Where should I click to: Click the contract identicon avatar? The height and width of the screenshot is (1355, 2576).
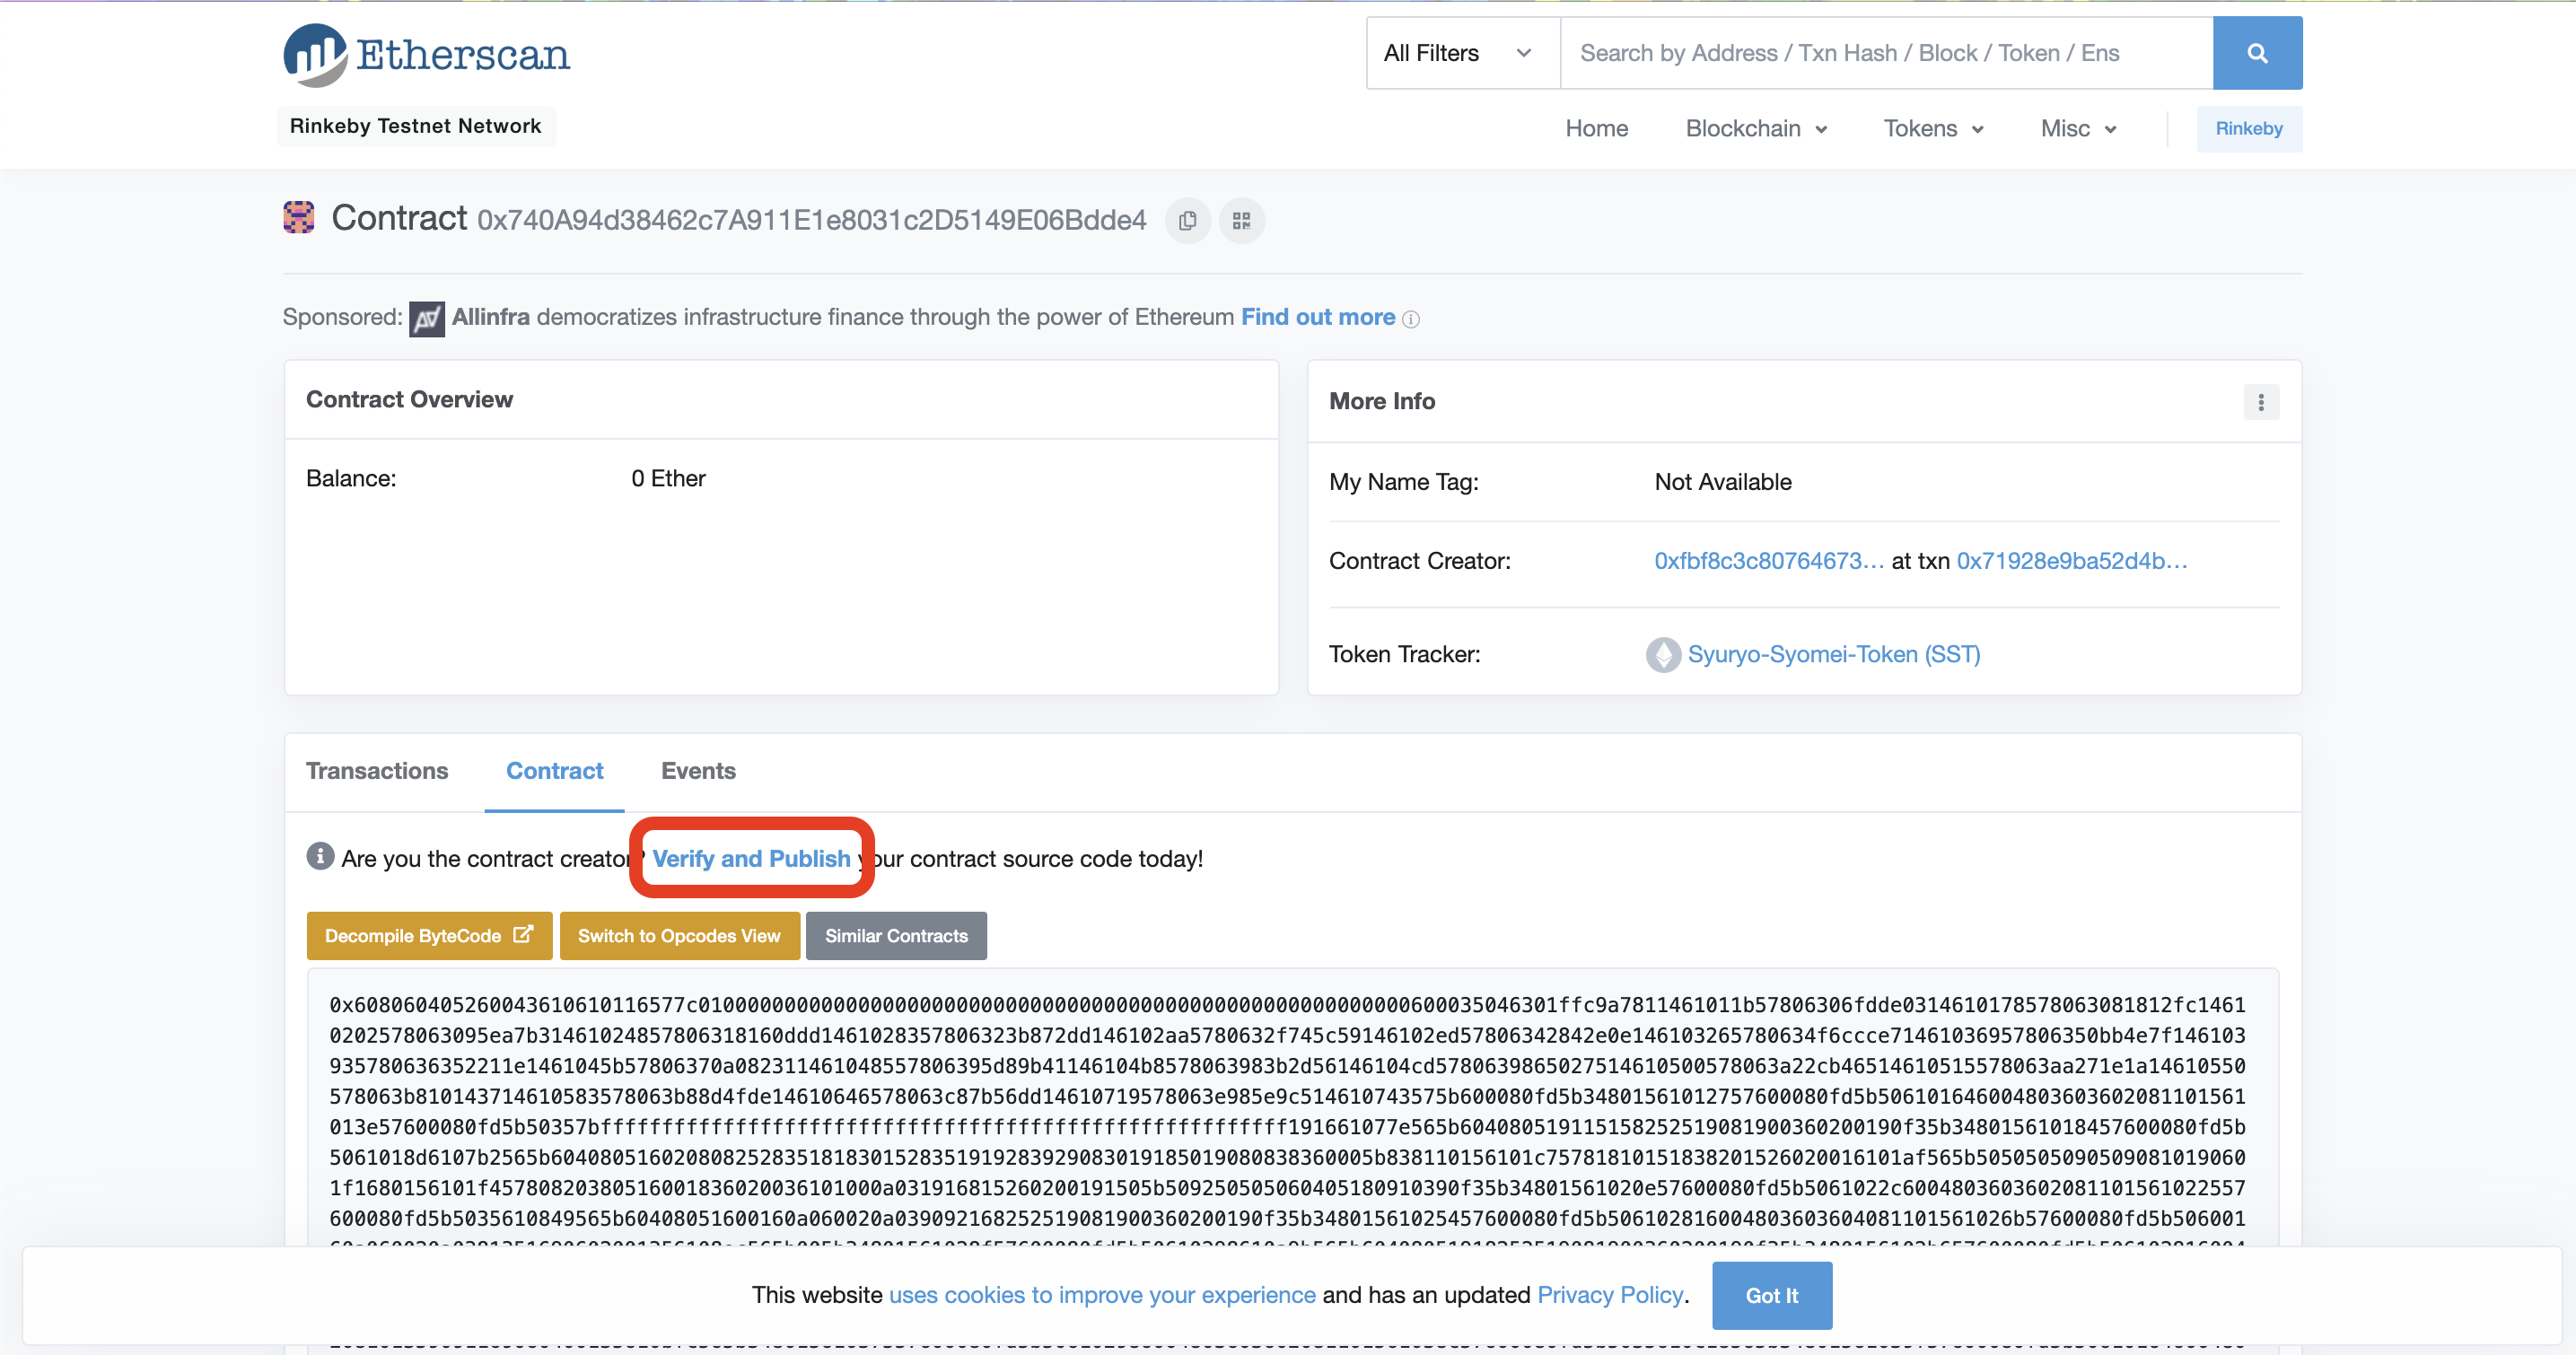tap(299, 217)
